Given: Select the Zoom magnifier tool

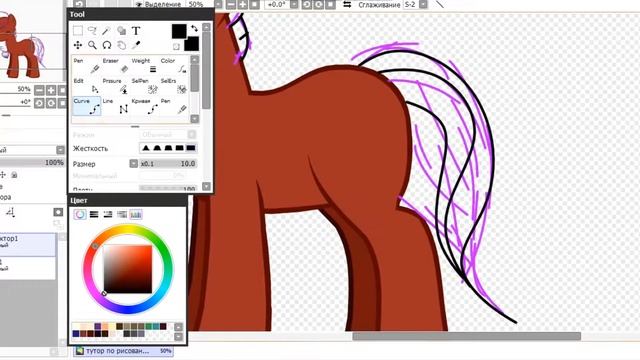Looking at the screenshot, I should 92,45.
